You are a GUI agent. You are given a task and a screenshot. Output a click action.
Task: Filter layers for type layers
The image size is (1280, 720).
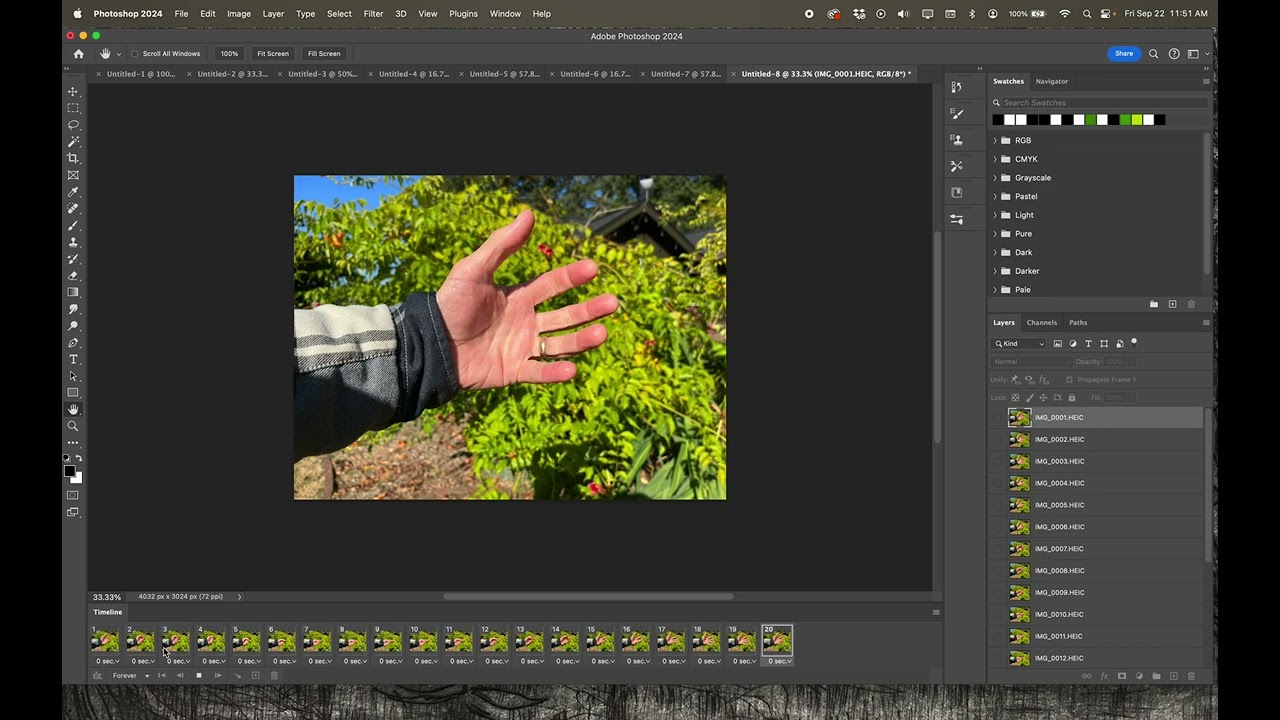click(x=1088, y=343)
